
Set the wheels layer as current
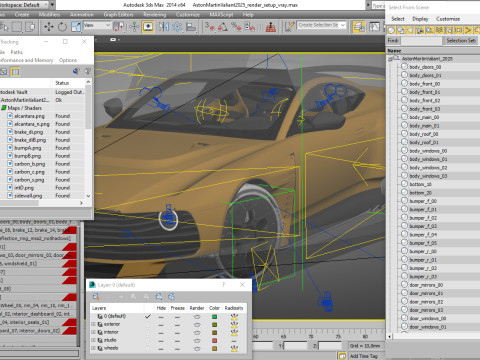148,348
